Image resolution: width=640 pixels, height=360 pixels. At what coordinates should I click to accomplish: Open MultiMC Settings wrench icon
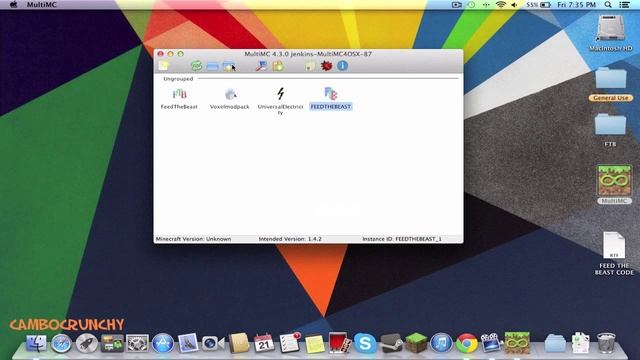click(x=261, y=66)
